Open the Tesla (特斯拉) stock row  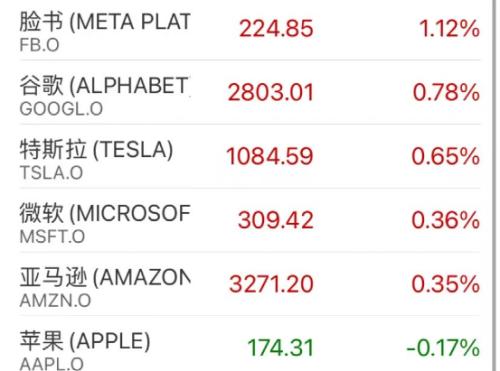(x=250, y=156)
